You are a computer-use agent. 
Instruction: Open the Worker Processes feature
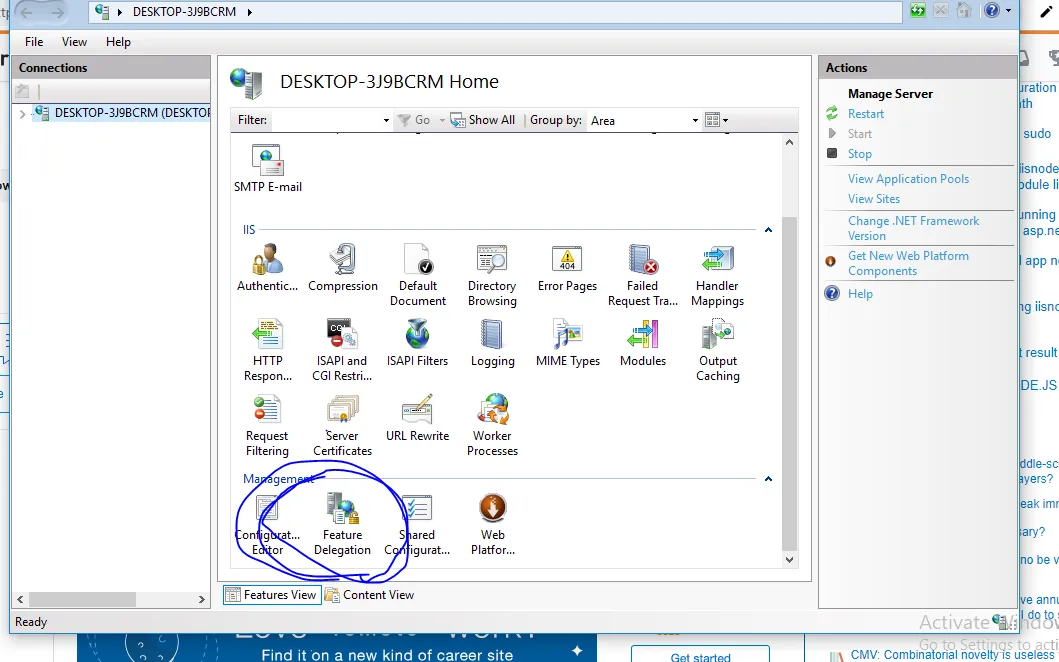tap(492, 426)
